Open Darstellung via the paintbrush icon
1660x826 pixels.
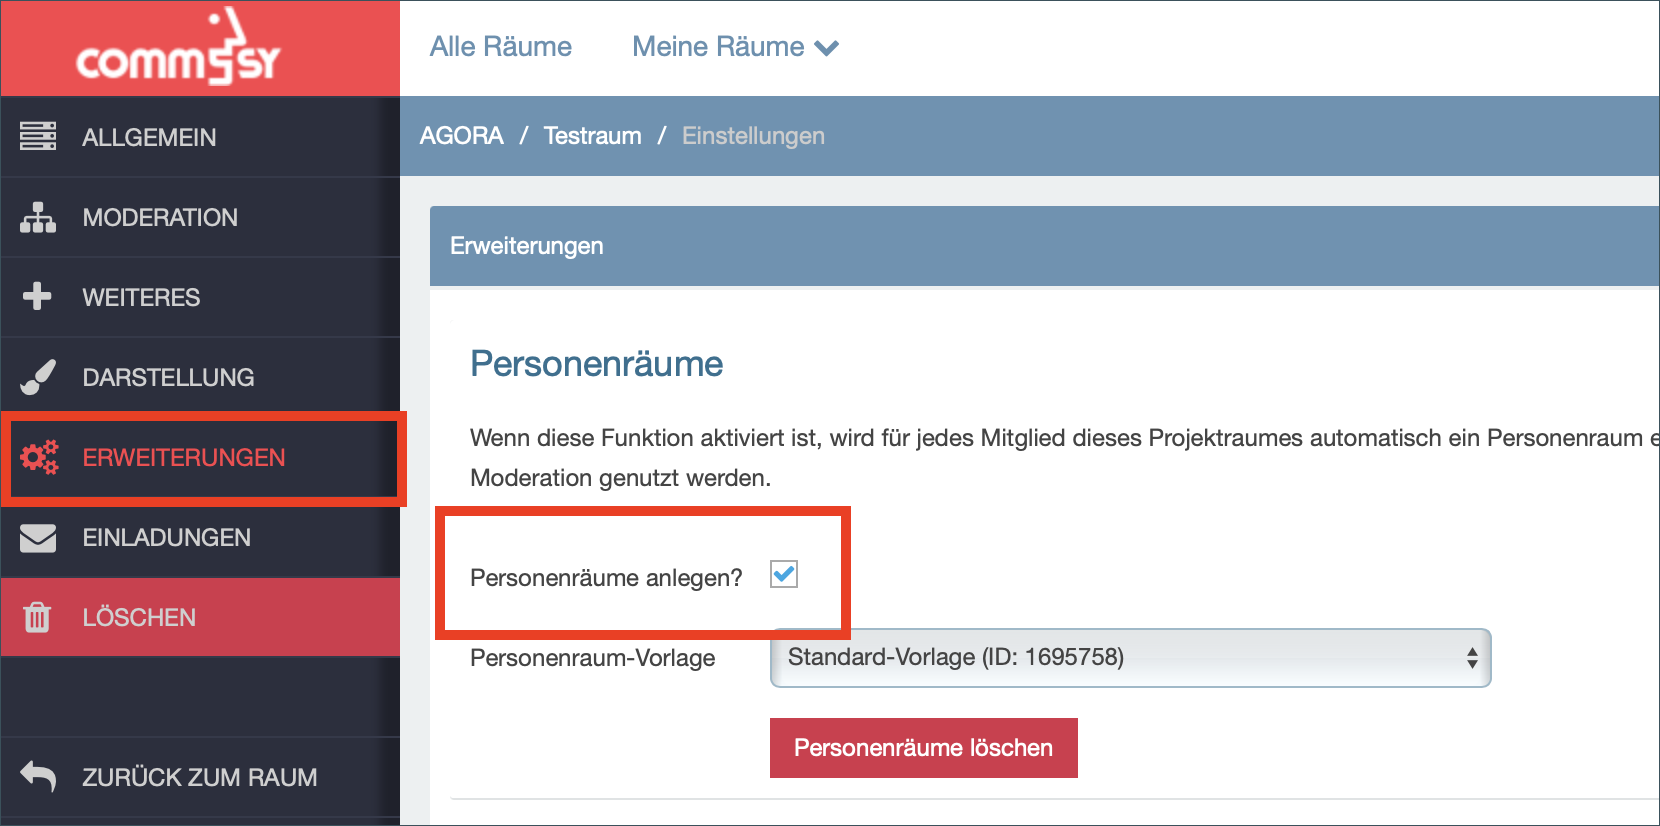(38, 377)
